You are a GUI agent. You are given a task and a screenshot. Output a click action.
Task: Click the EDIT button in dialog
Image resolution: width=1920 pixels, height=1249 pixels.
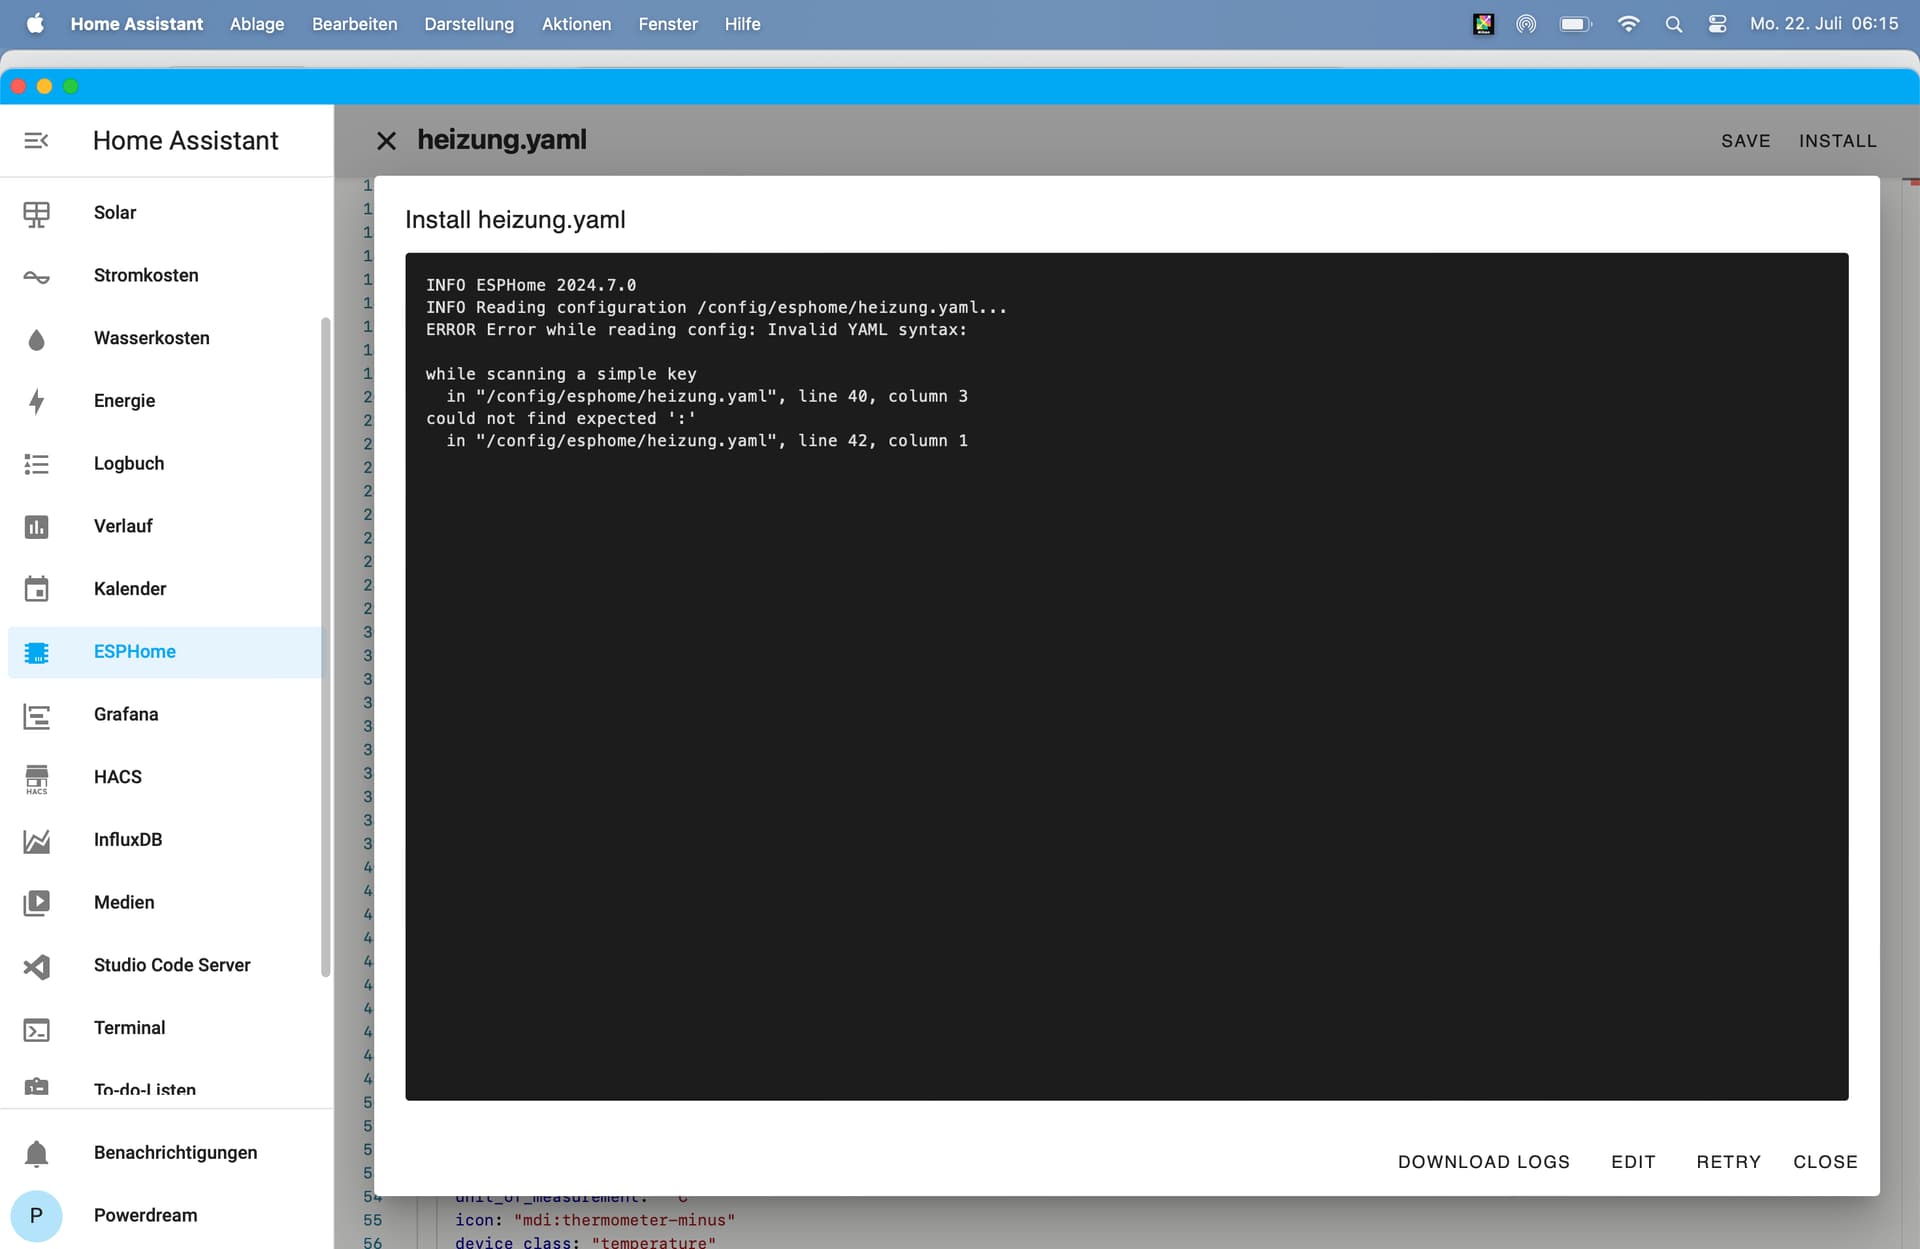[1633, 1162]
